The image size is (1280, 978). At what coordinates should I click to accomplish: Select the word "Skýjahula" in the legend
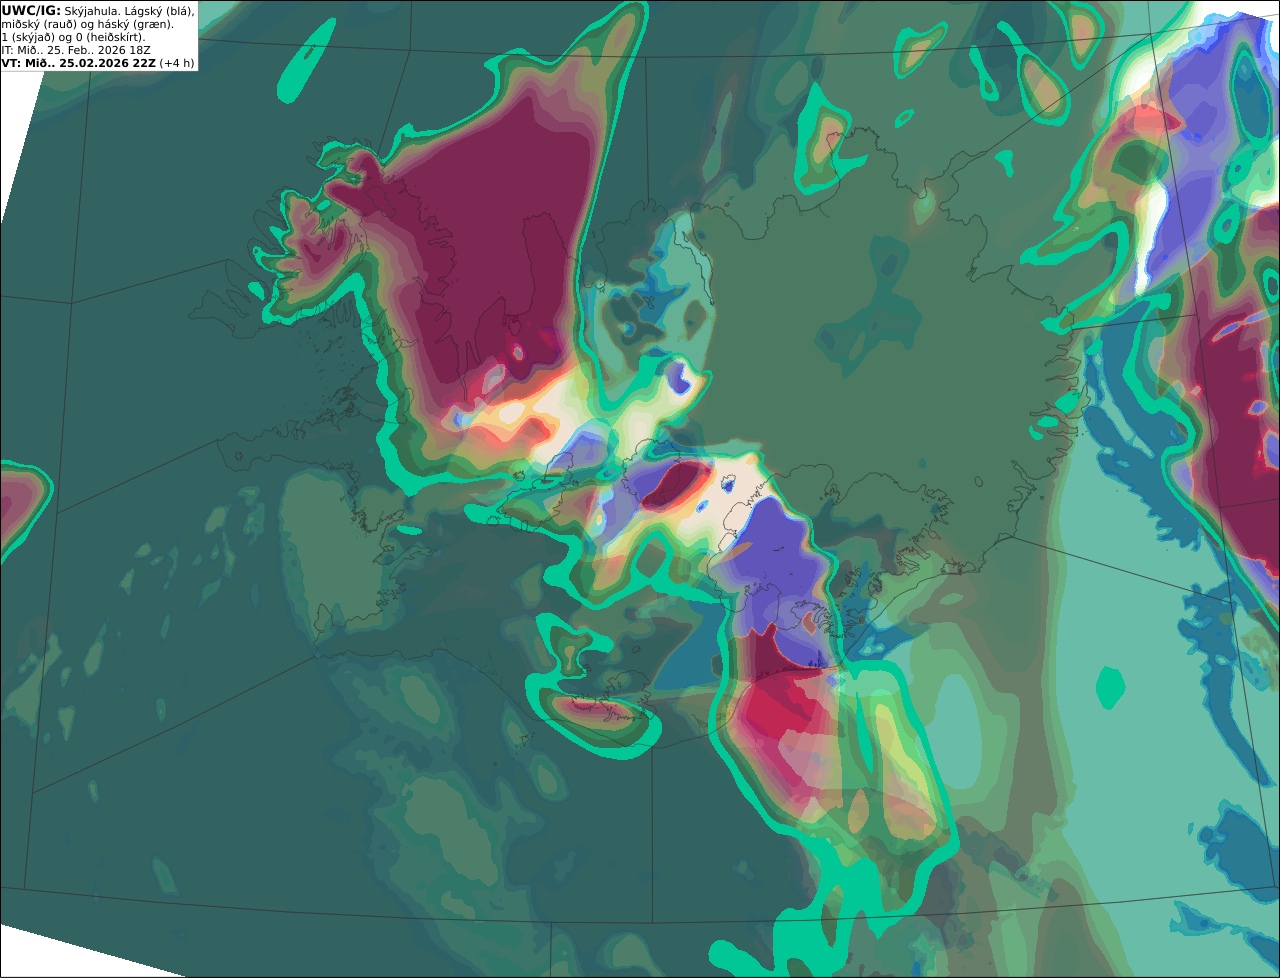[90, 11]
